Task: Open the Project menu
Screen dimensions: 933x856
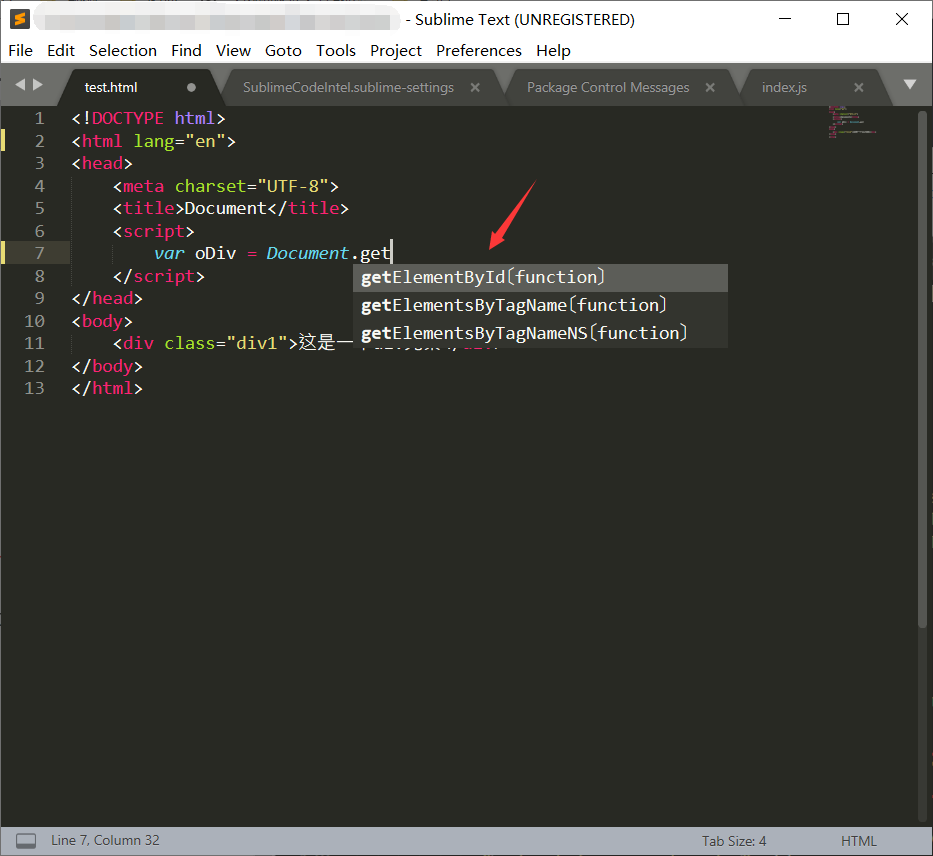Action: 396,51
